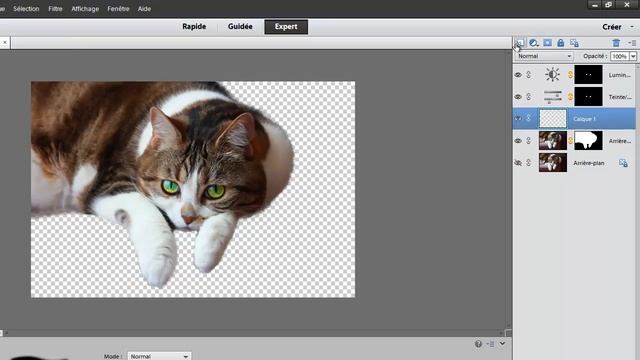Create a new layer with the layers-panel icon
Image resolution: width=640 pixels, height=360 pixels.
pos(520,43)
